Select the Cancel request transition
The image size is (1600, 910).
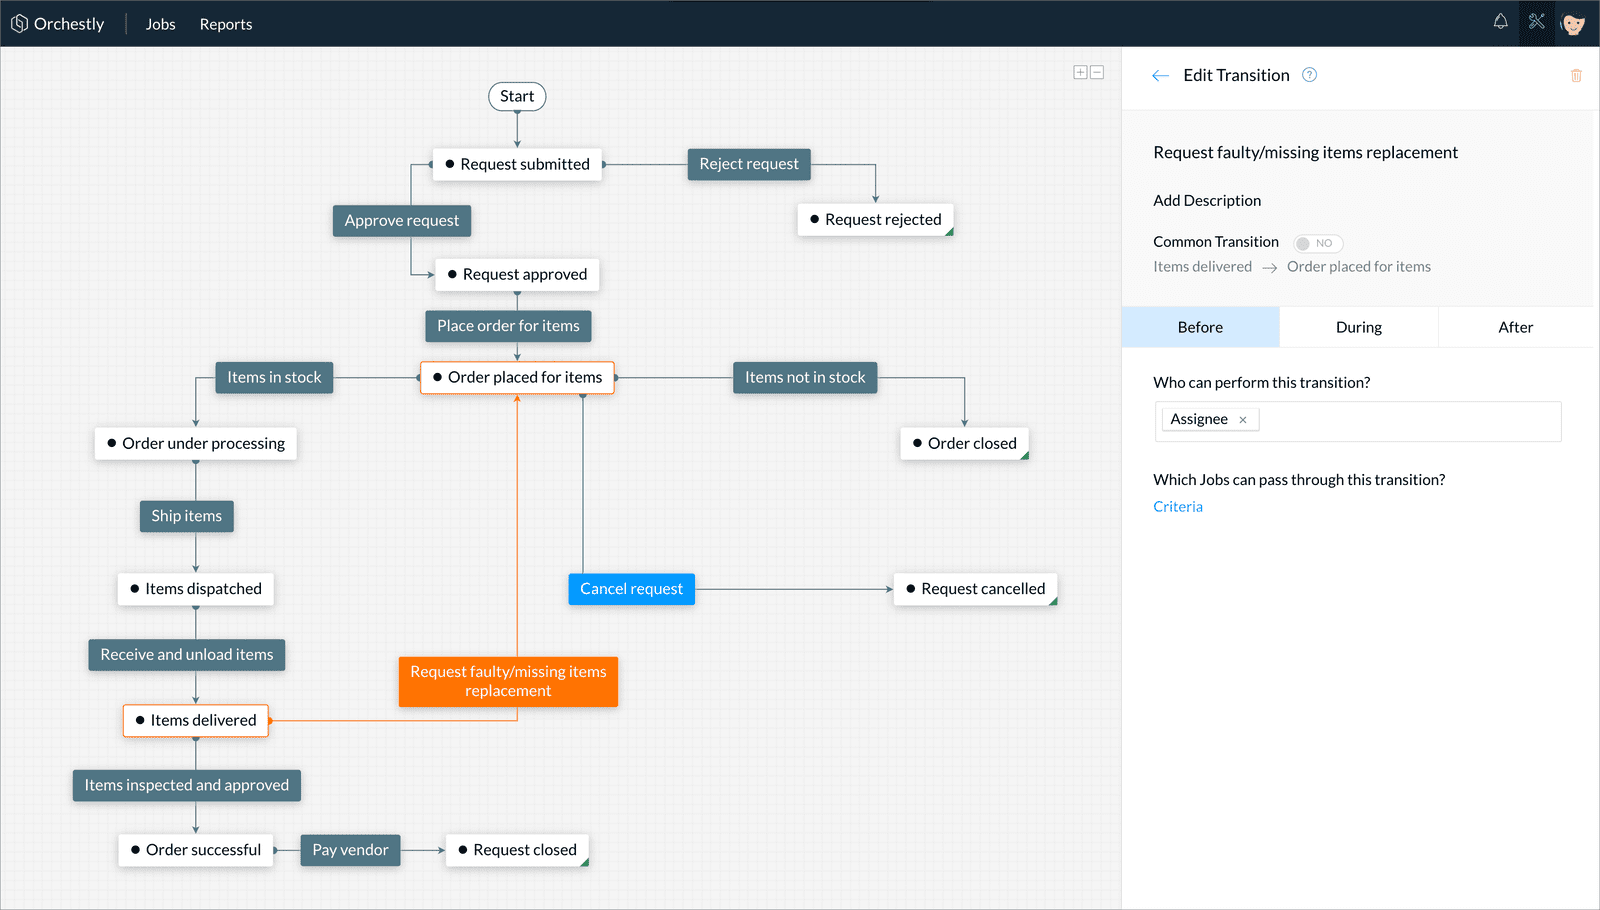631,589
